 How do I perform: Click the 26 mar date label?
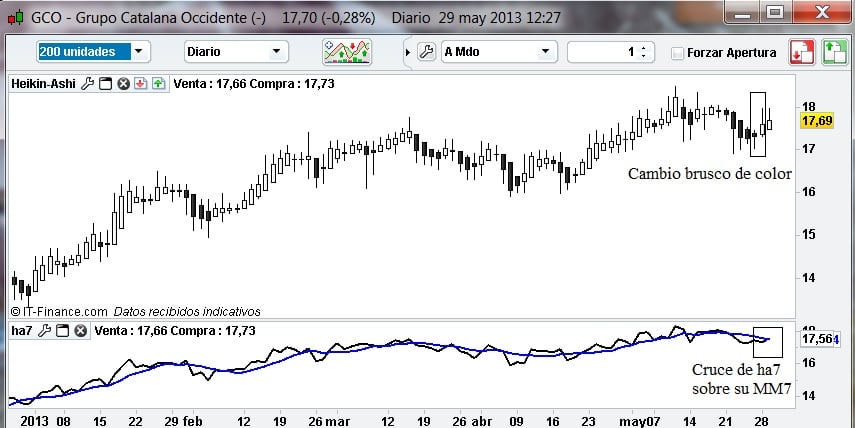coord(327,421)
